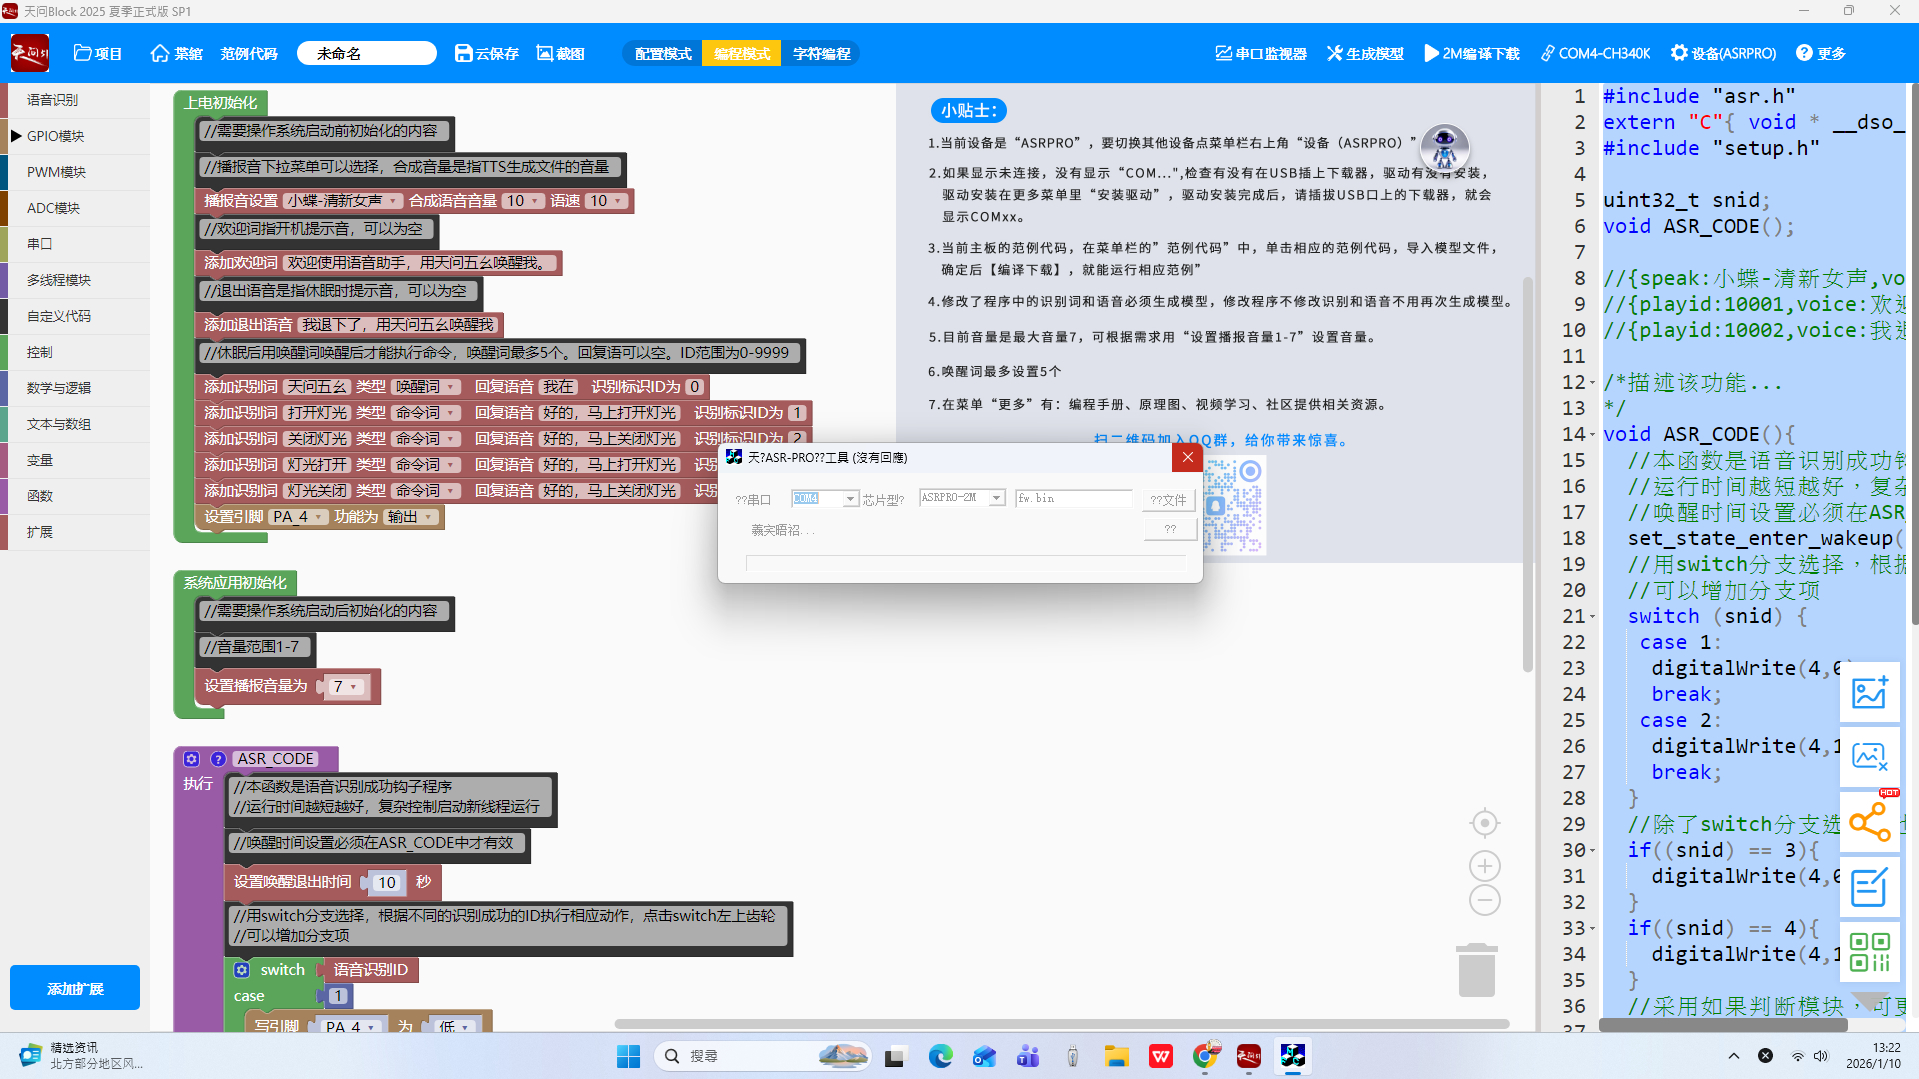Switch to 编程模式 mode
The image size is (1919, 1079).
[741, 54]
